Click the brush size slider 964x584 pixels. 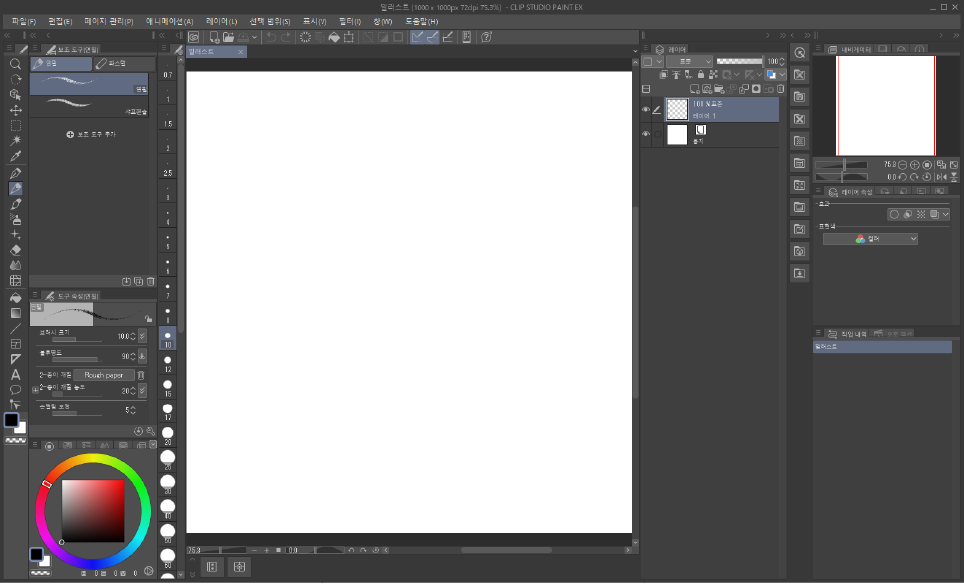click(77, 340)
